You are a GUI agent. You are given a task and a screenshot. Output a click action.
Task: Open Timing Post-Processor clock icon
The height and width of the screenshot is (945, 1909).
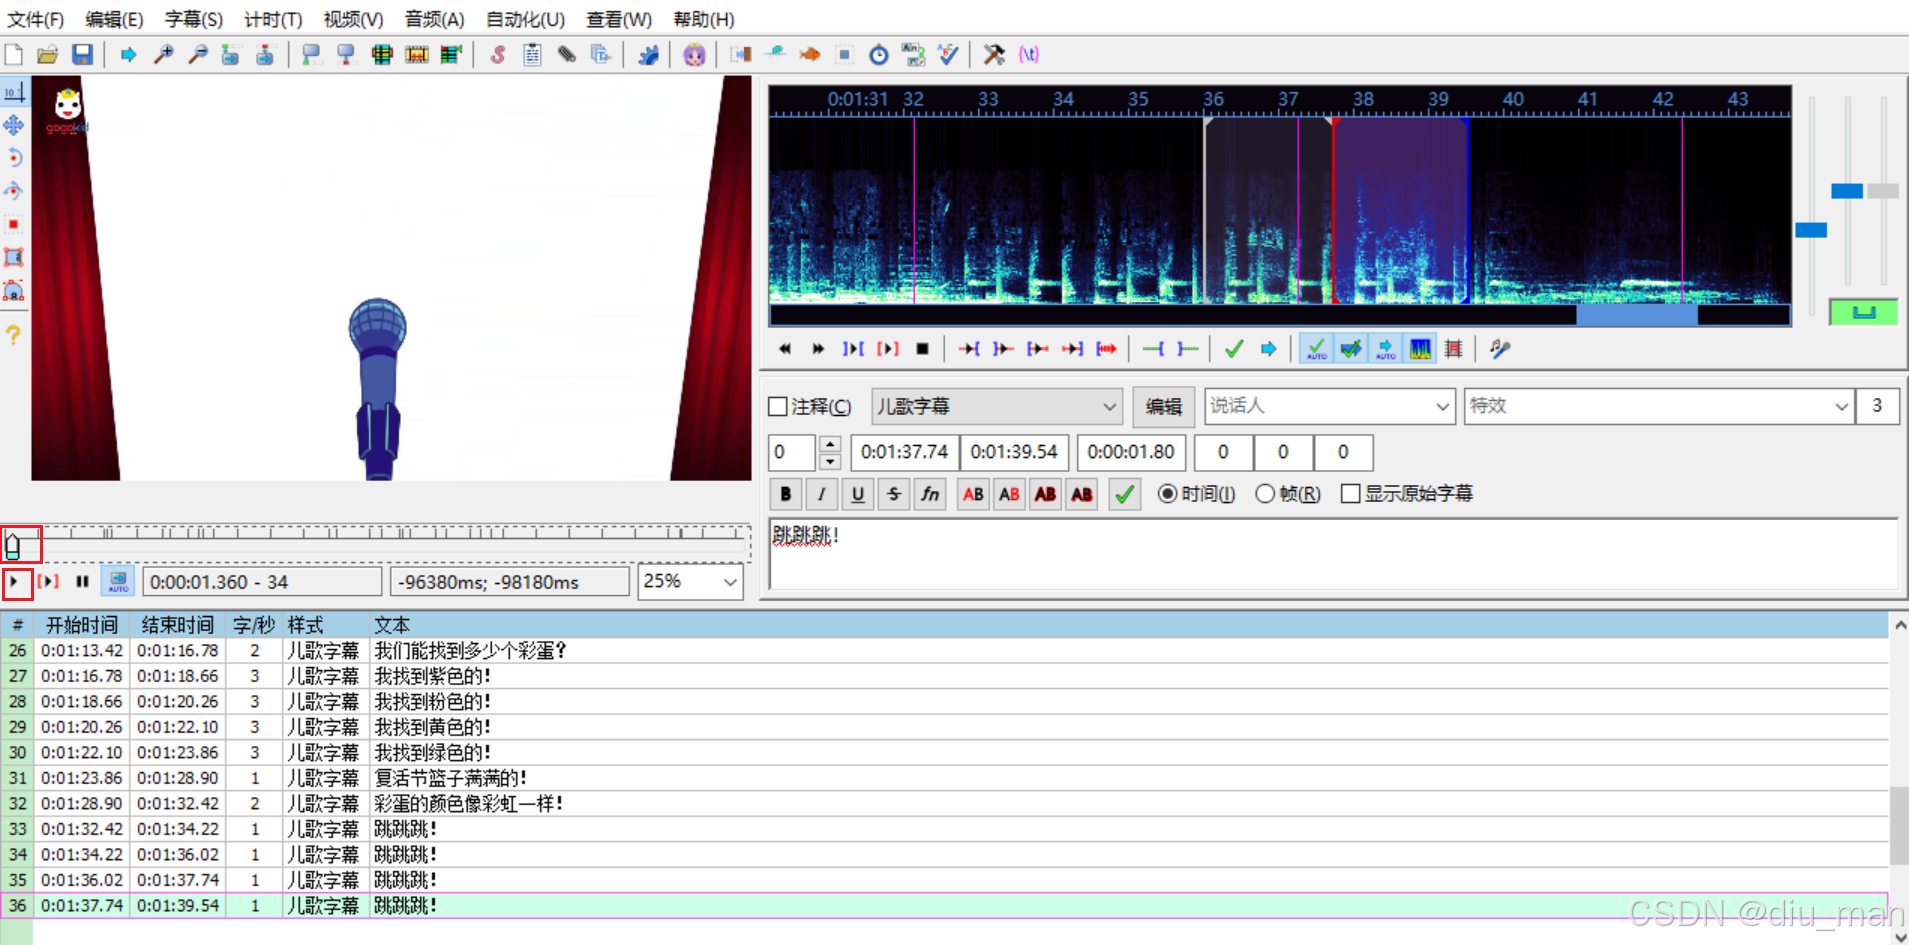click(x=878, y=55)
